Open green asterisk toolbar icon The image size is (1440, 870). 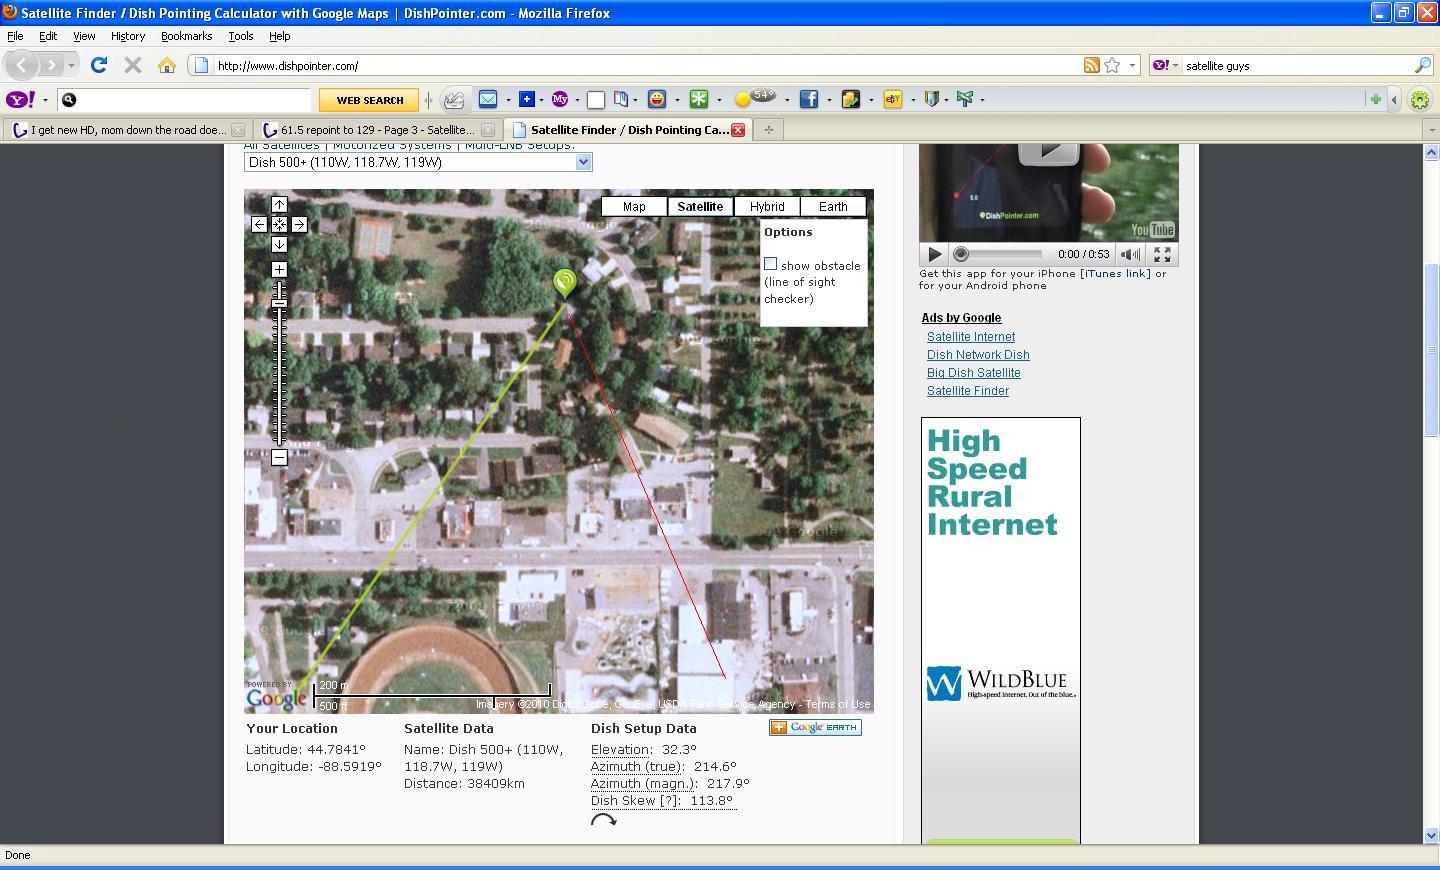coord(699,99)
